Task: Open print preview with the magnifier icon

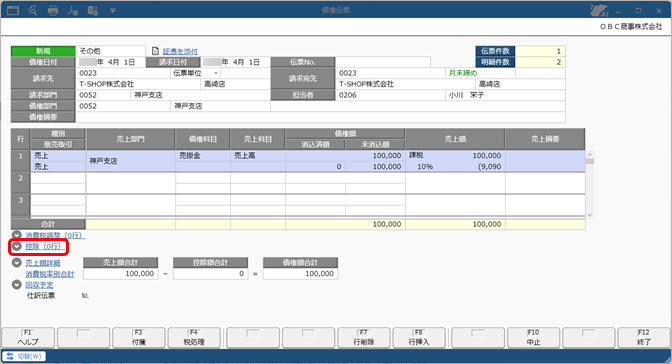Action: coord(33,10)
